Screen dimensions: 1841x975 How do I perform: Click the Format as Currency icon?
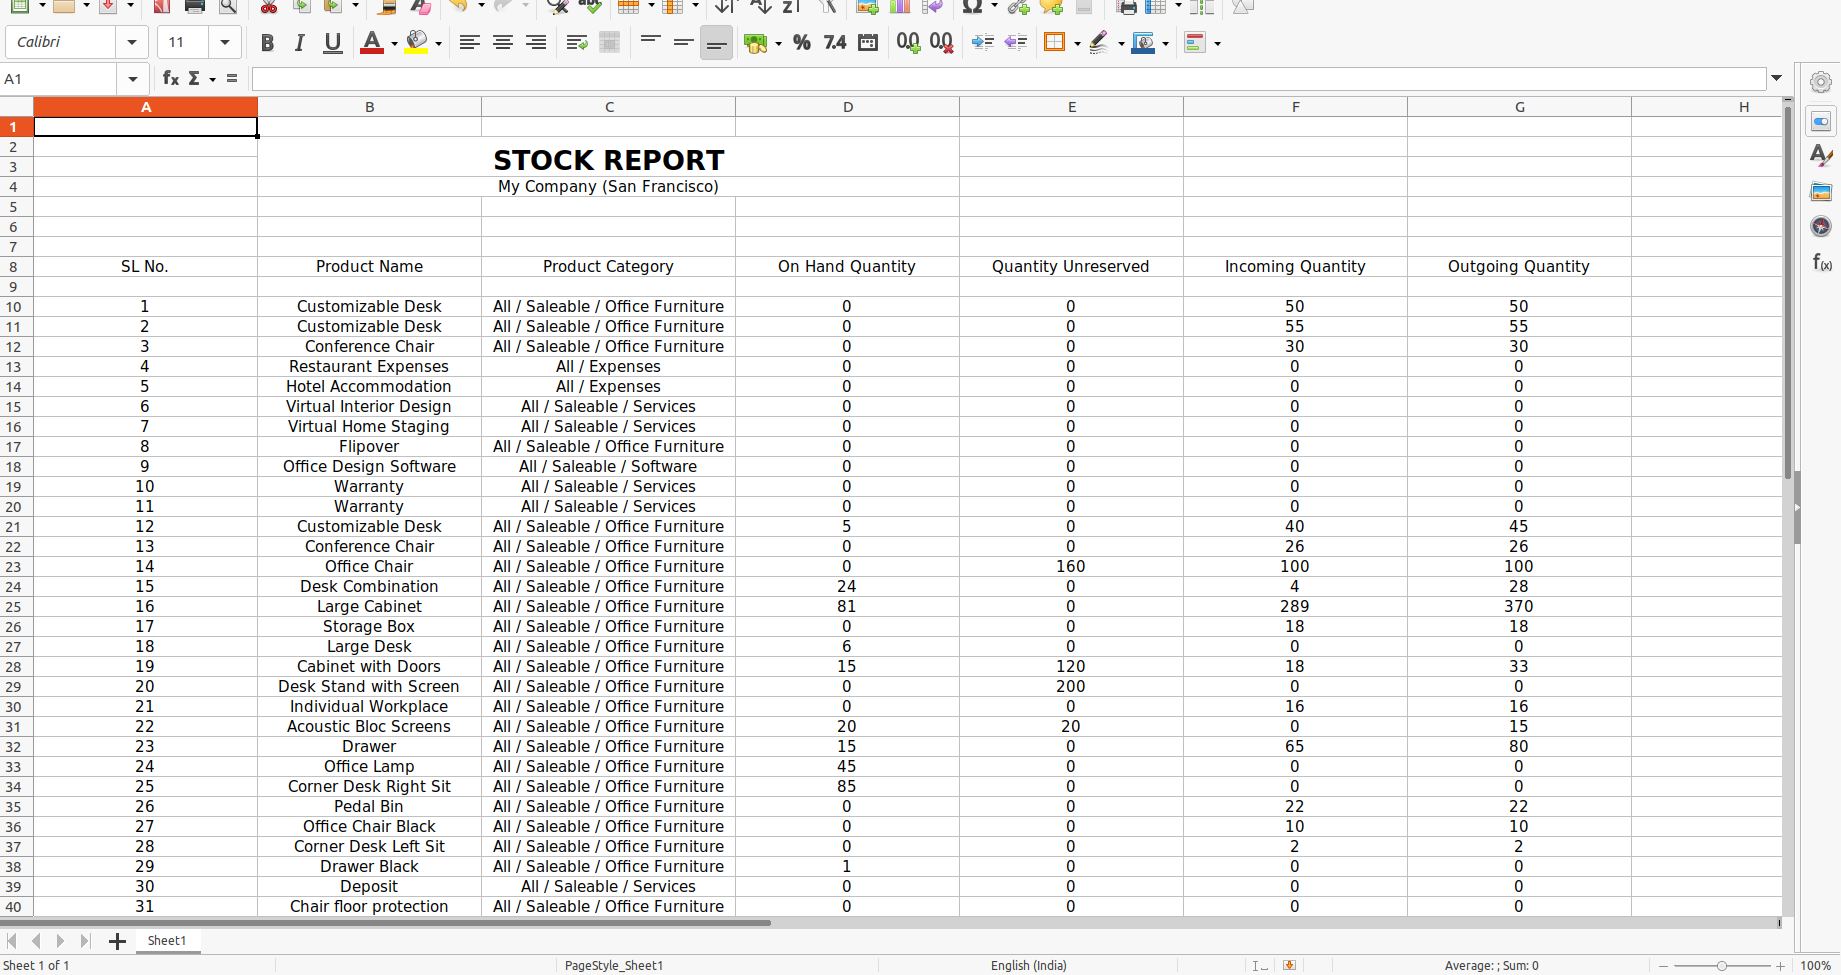click(756, 42)
